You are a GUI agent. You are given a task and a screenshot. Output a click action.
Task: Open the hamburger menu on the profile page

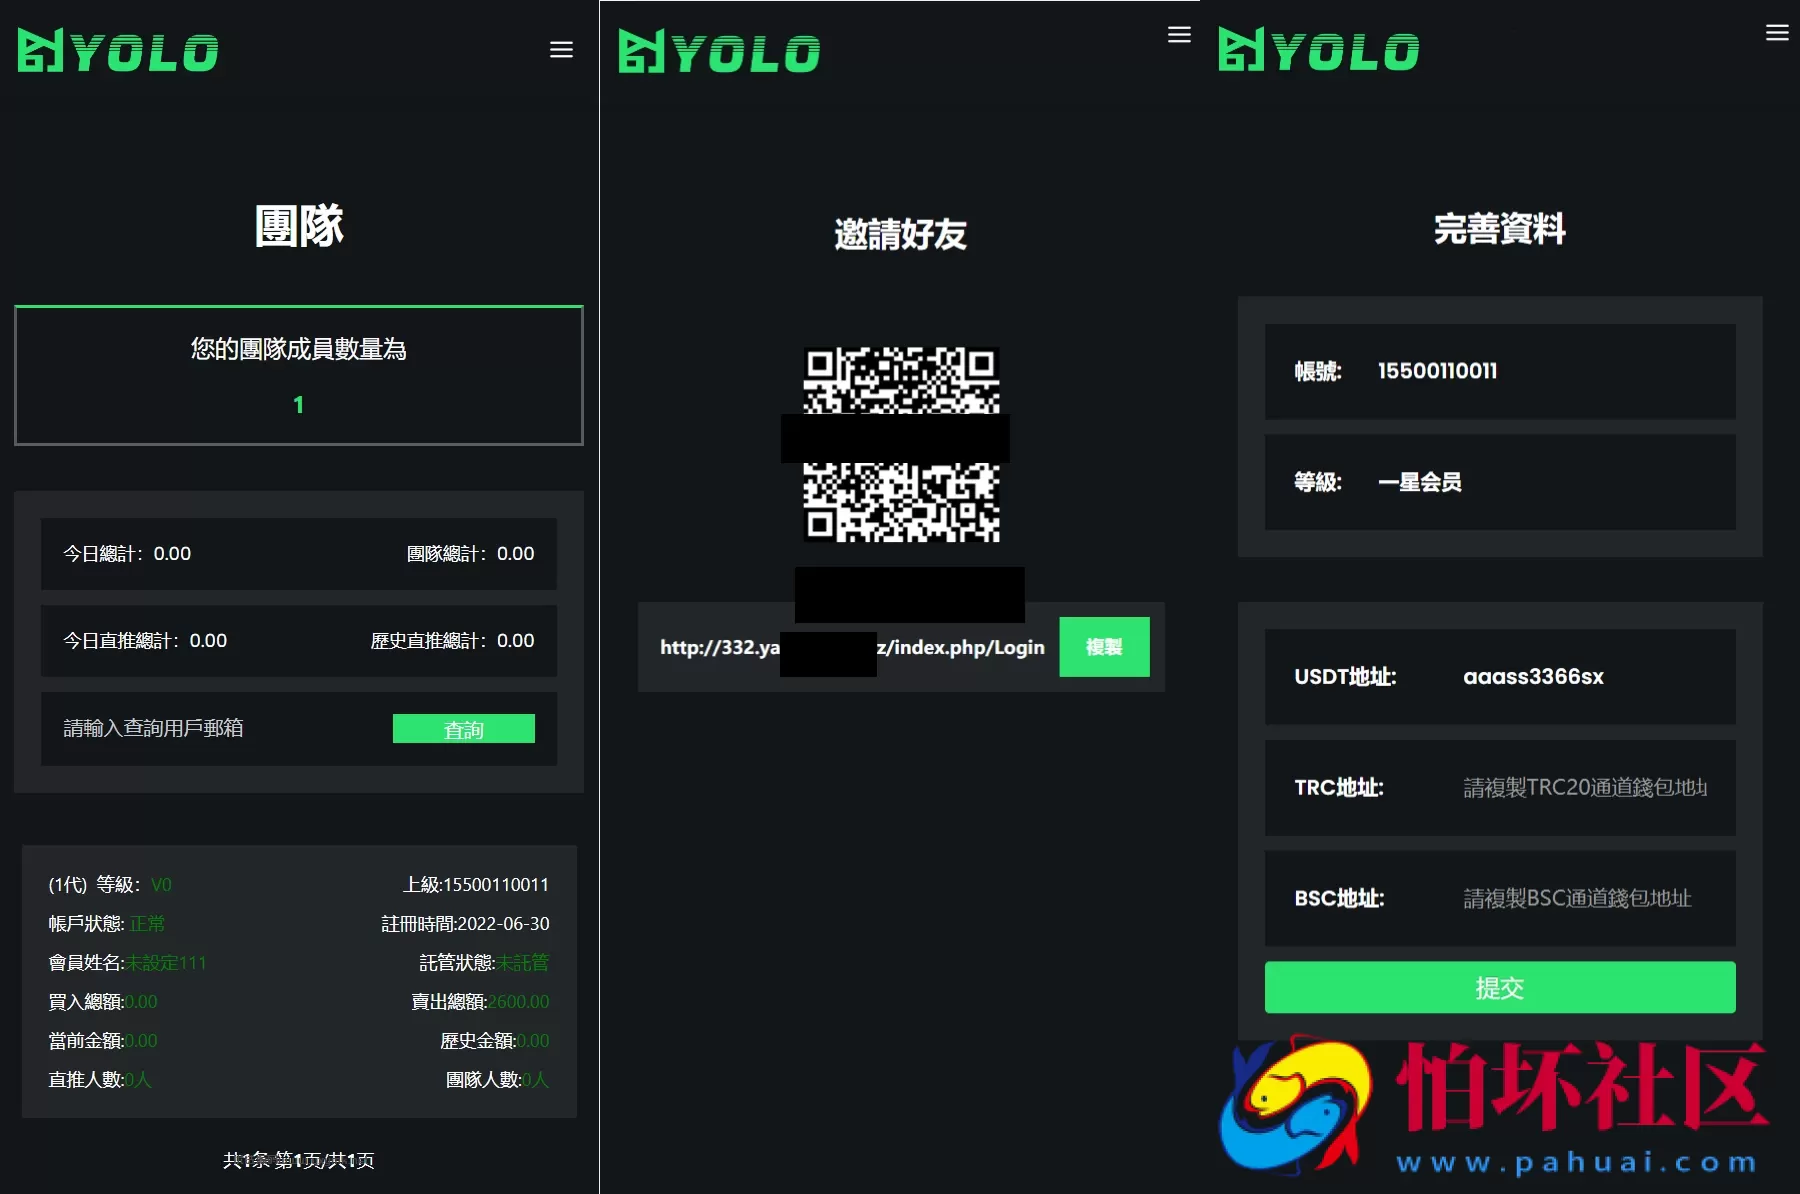[1779, 32]
